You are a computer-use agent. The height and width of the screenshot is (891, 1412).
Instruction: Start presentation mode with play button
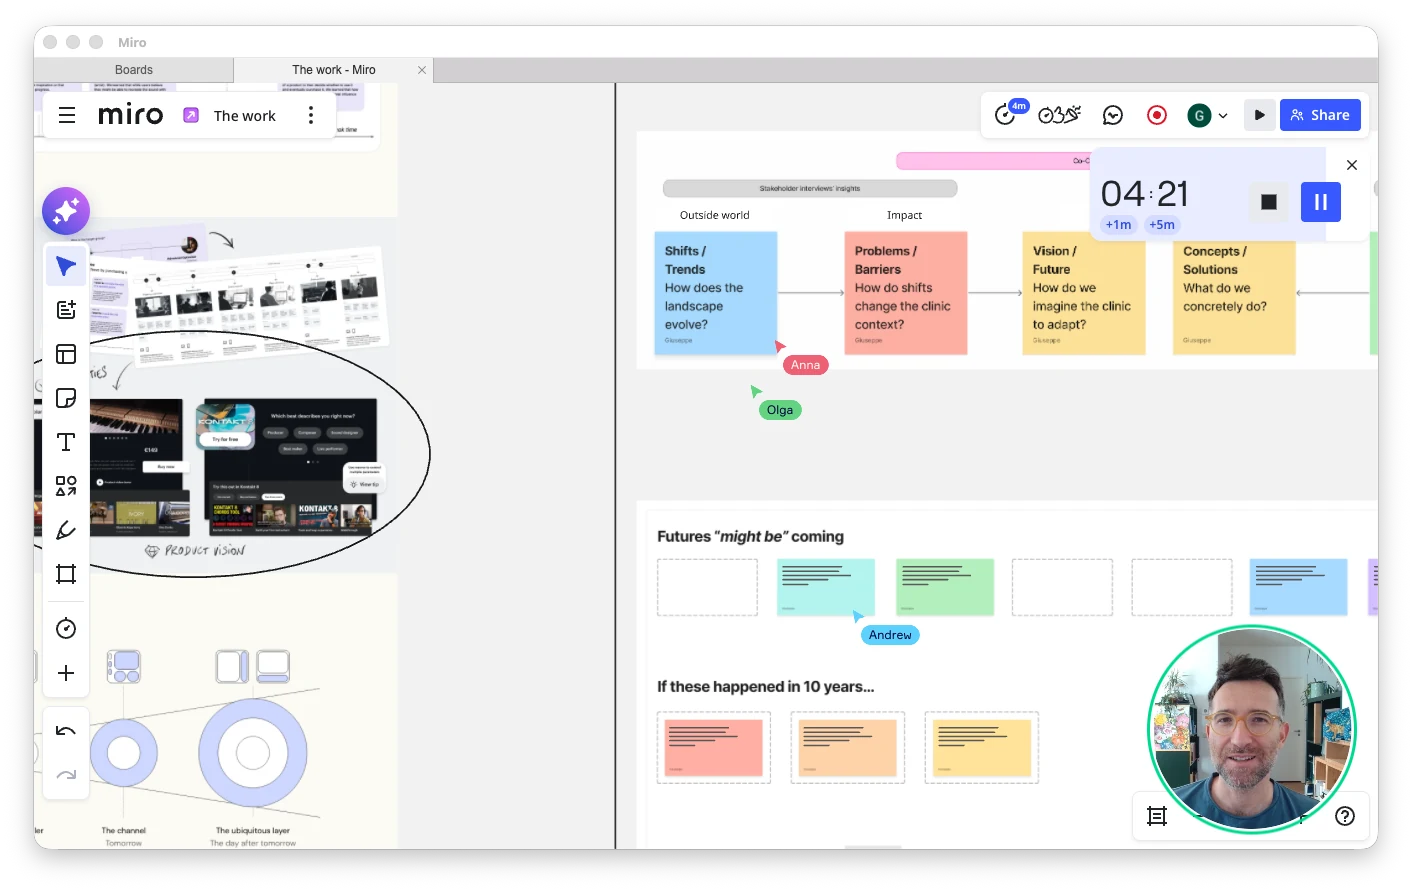tap(1259, 115)
